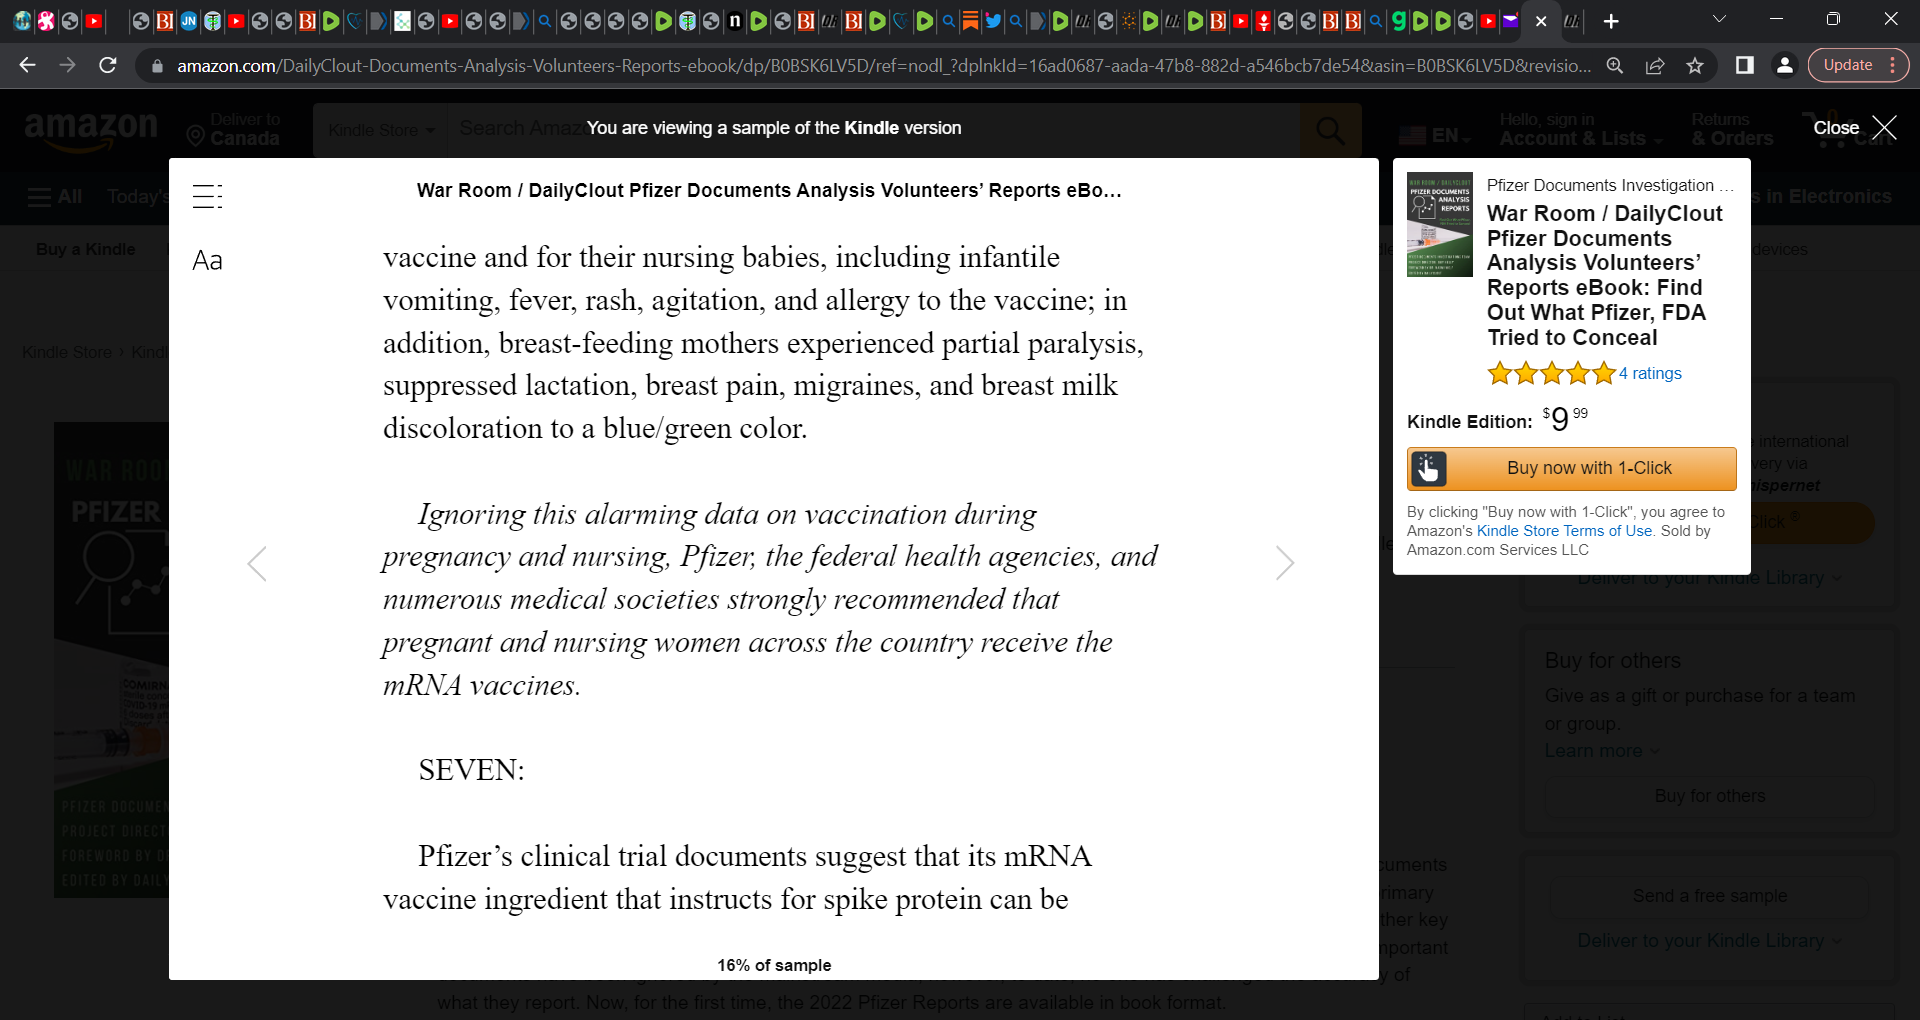Click the address bar URL

tap(884, 66)
